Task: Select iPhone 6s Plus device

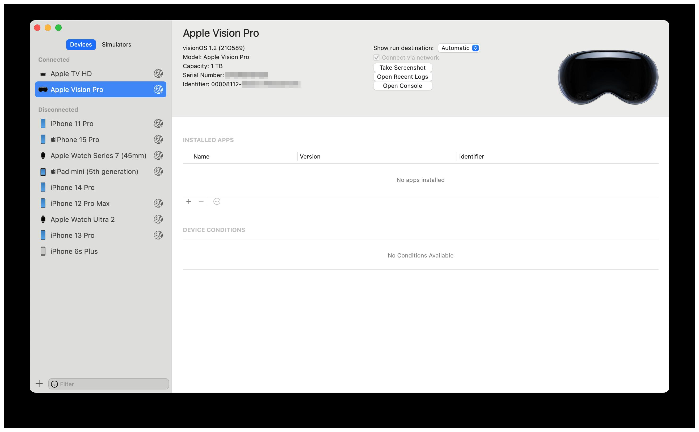Action: pos(100,251)
